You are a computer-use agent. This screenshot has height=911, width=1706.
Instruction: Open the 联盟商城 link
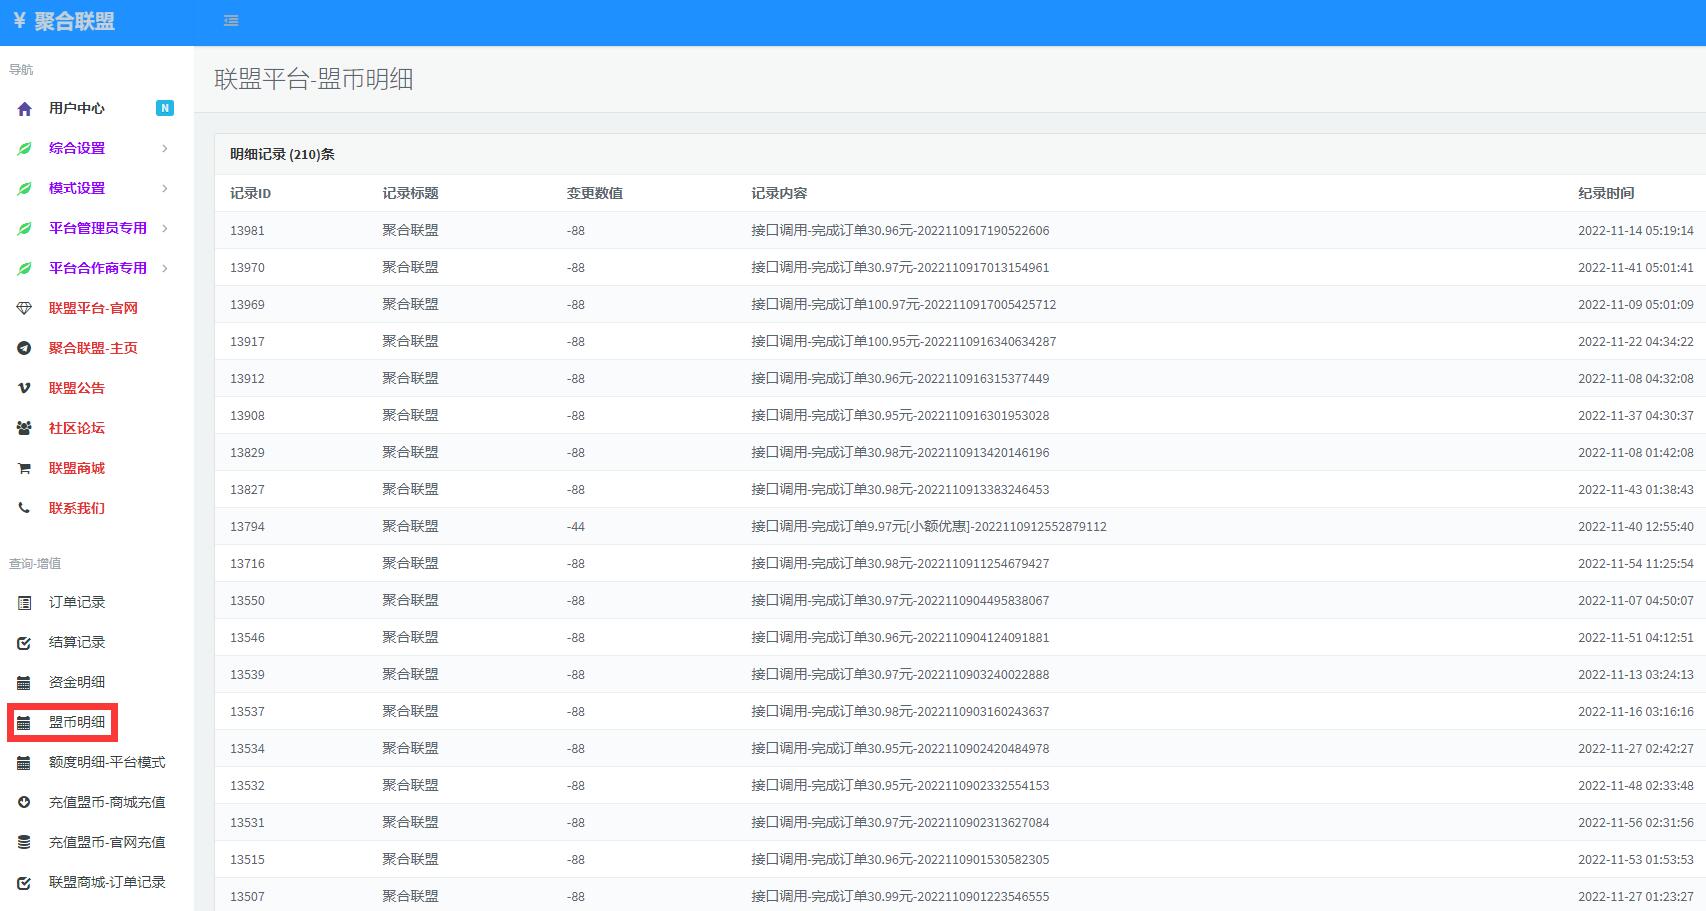[77, 468]
